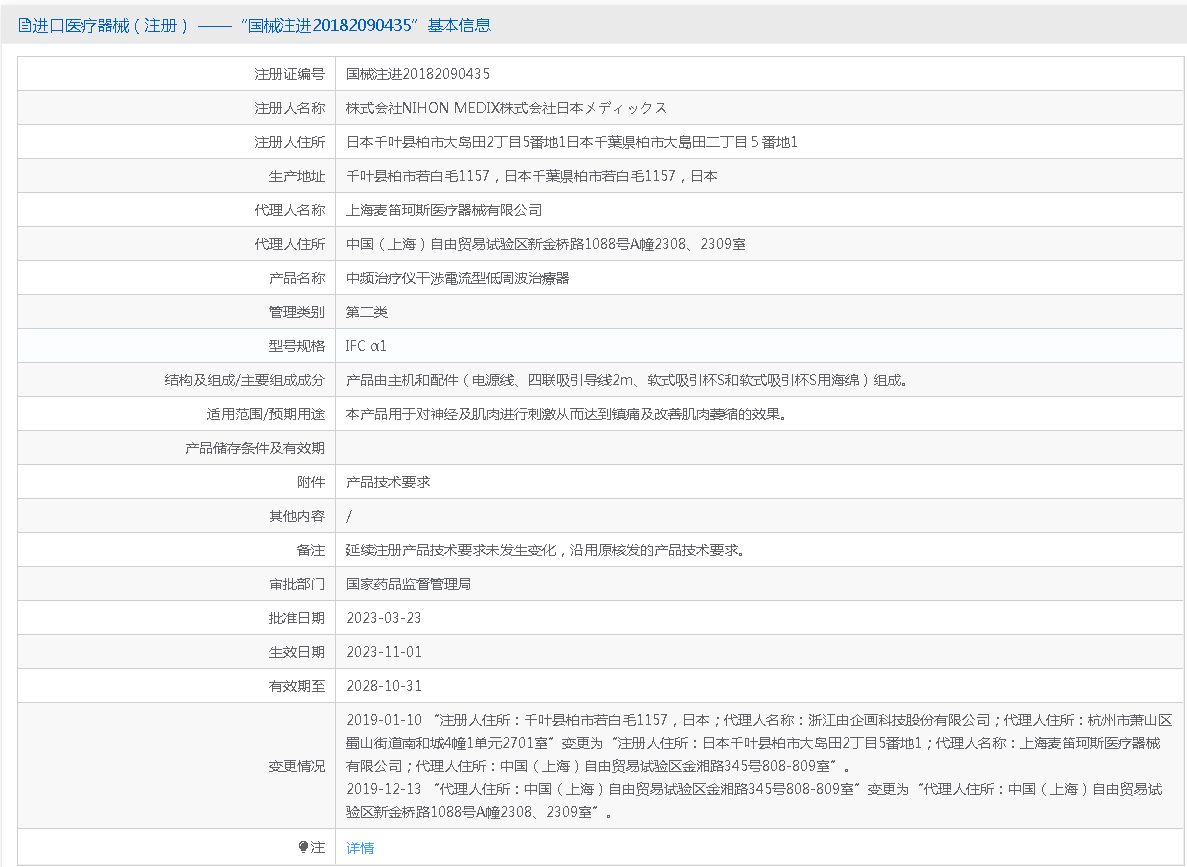Click the registrant name NIHON MEDIX value
This screenshot has width=1187, height=867.
coord(506,108)
